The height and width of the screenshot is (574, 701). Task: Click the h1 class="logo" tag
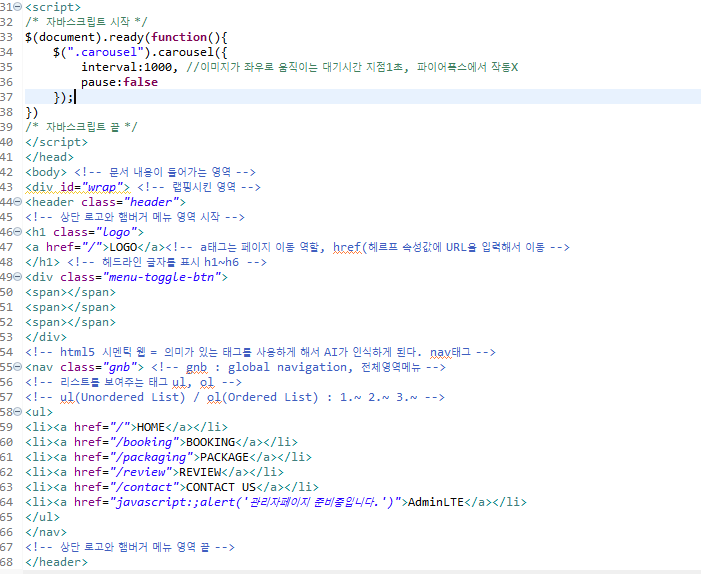coord(84,232)
